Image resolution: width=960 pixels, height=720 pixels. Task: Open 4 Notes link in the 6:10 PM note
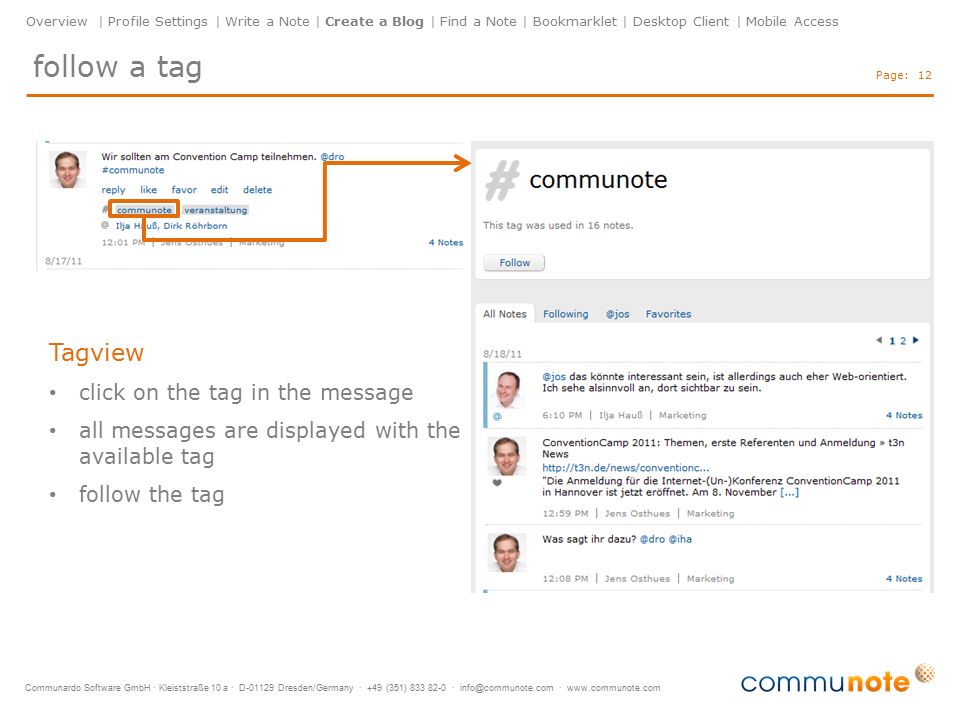pos(904,415)
